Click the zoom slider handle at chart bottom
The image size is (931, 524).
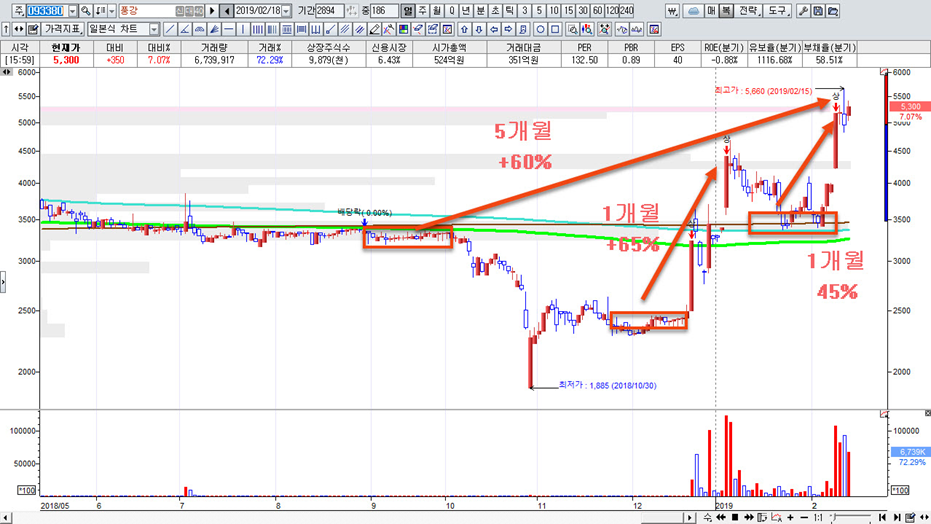tap(834, 519)
